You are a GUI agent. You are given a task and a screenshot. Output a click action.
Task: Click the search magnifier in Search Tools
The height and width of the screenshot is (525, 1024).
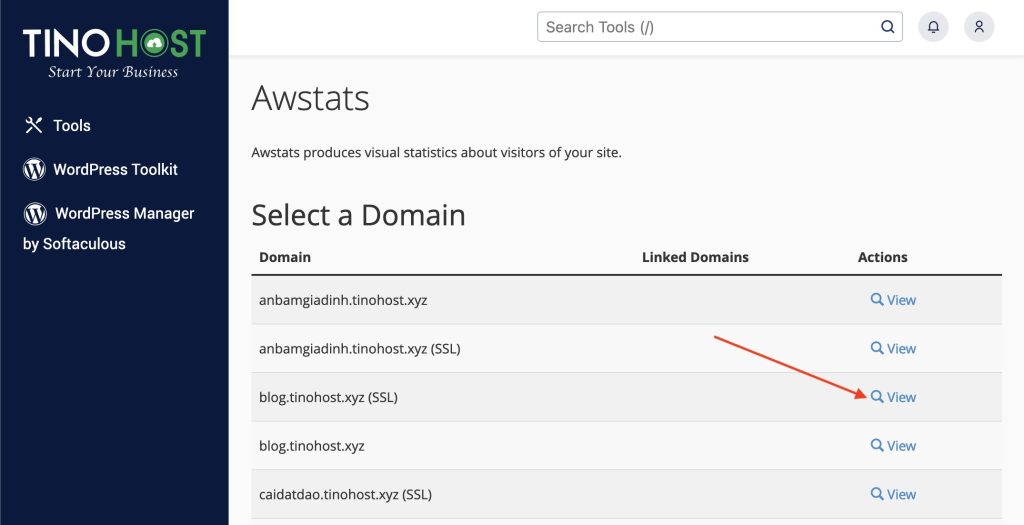(888, 27)
